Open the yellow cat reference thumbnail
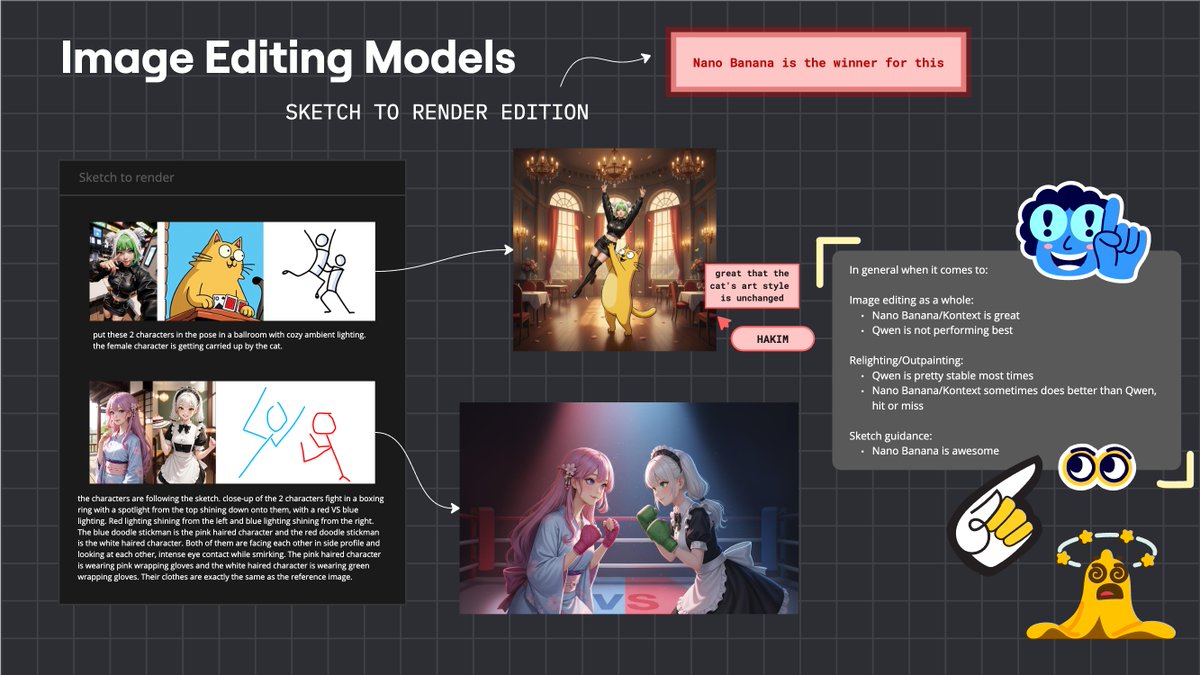The image size is (1200, 675). [x=213, y=271]
